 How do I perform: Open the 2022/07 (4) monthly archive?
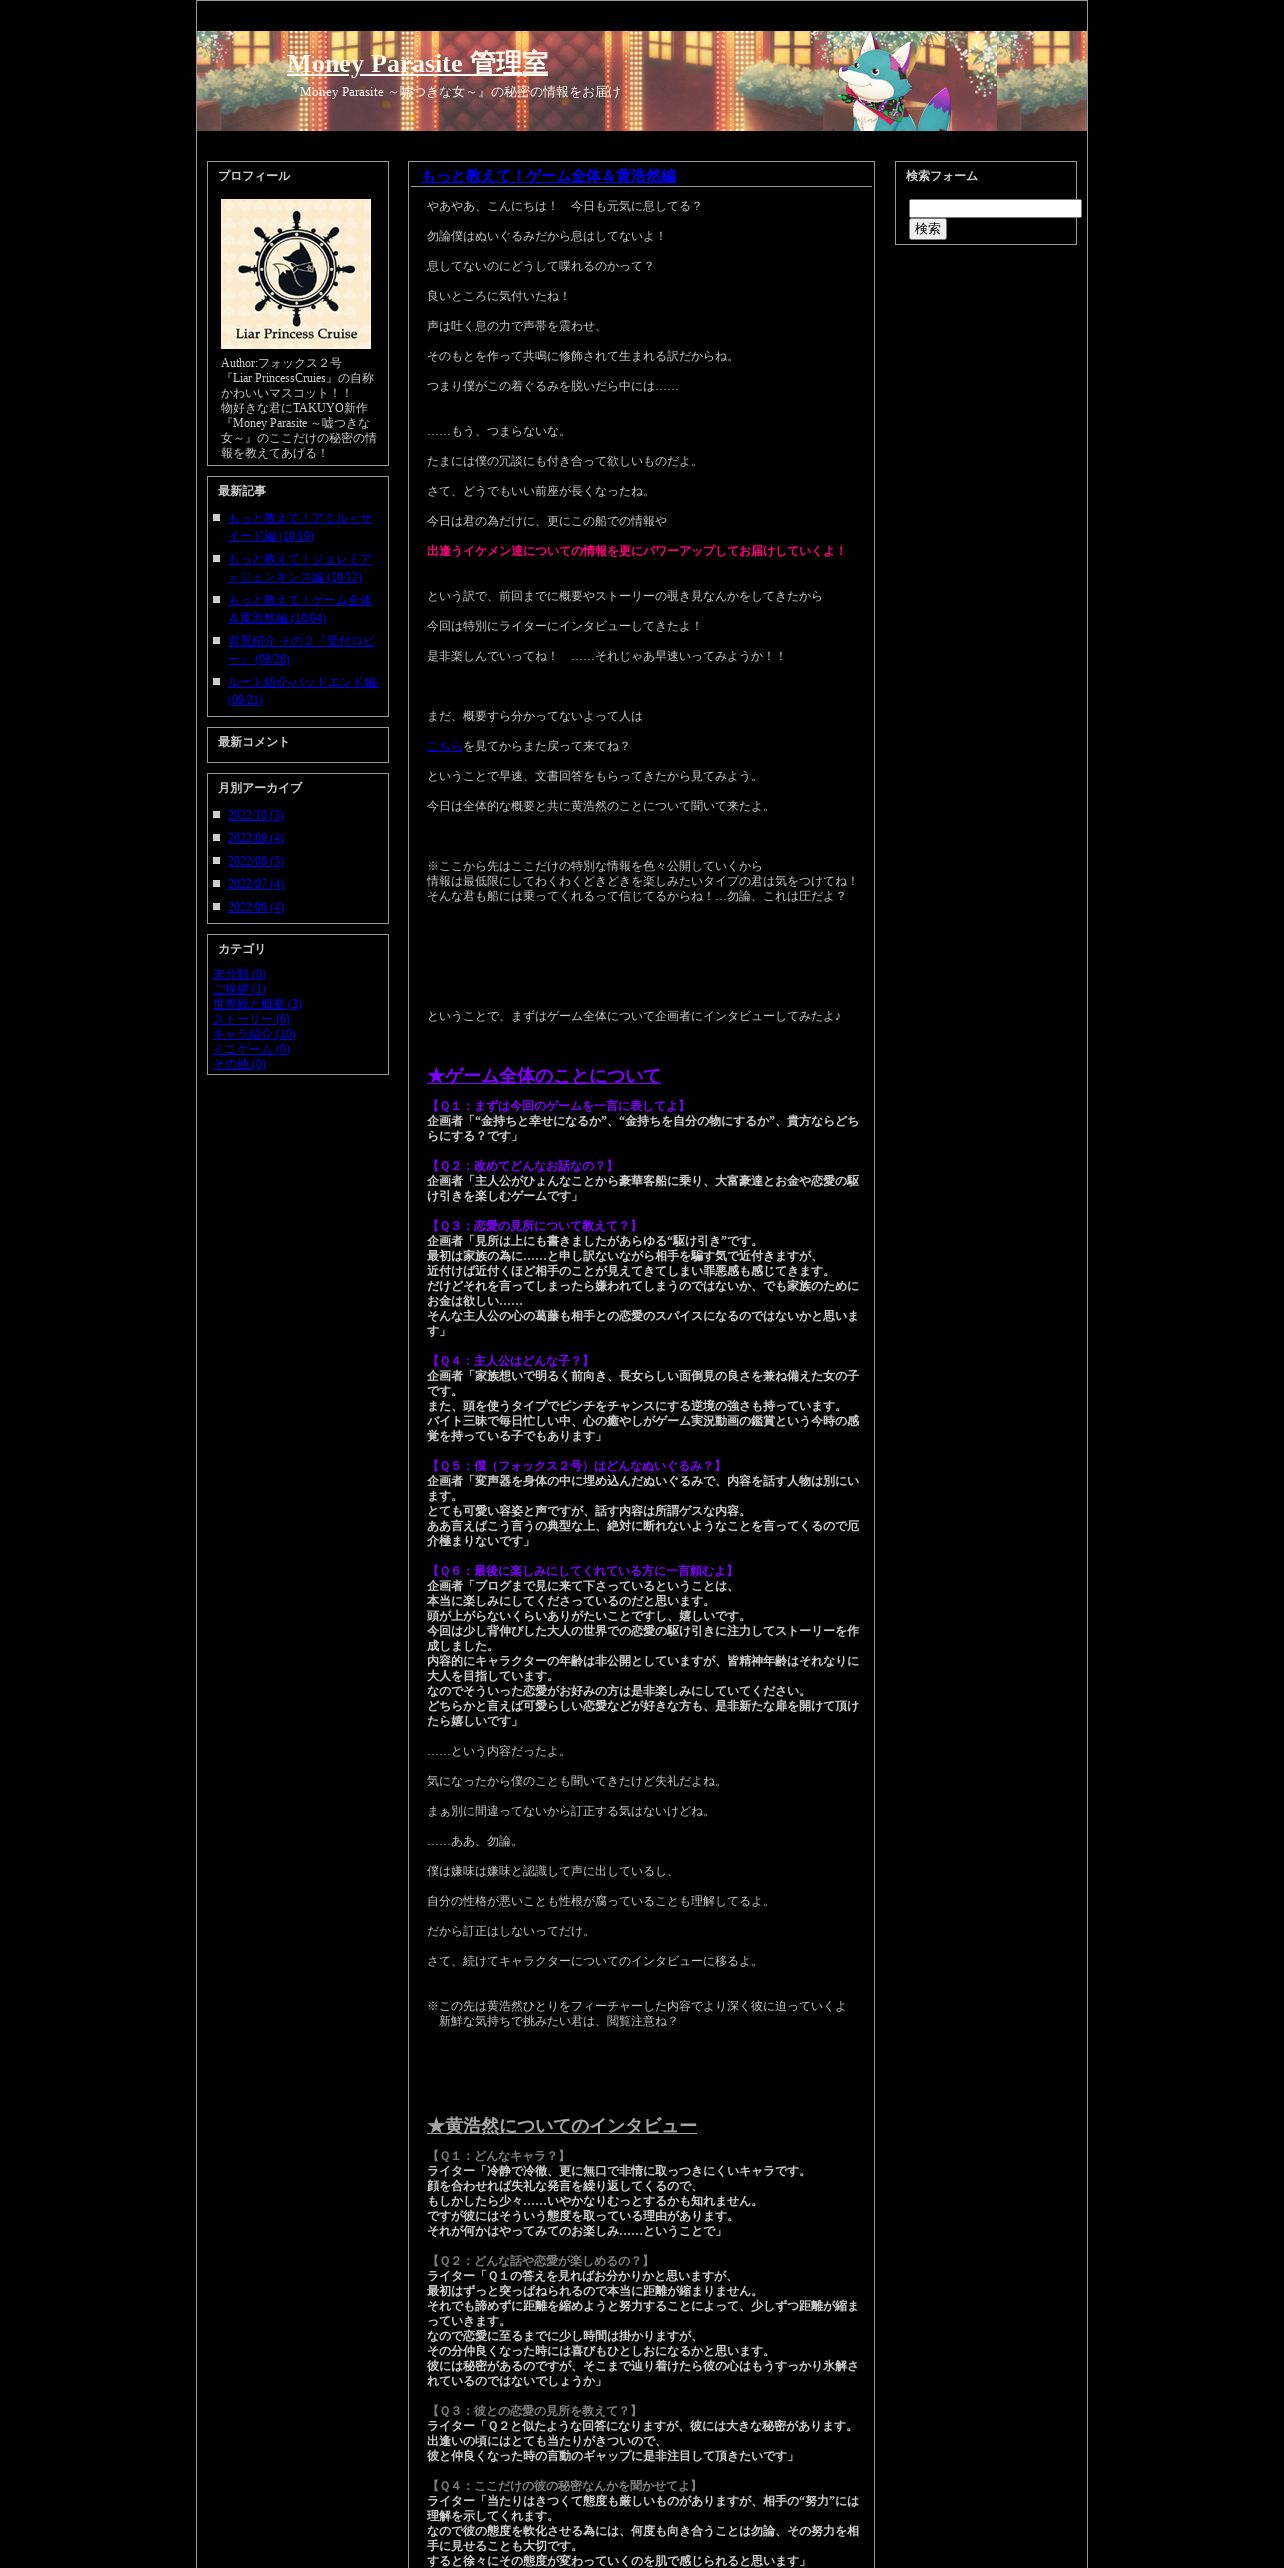tap(256, 884)
